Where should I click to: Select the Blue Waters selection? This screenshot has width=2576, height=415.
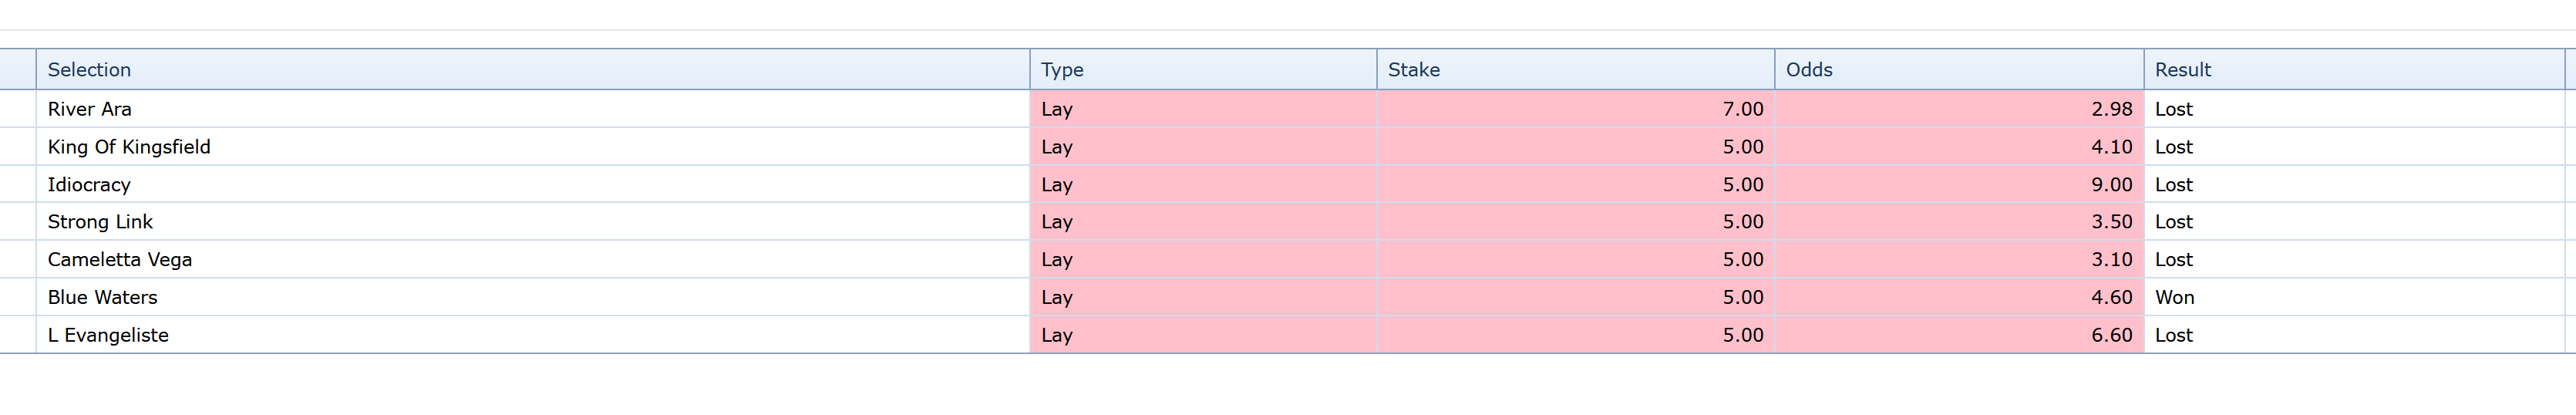[x=103, y=298]
